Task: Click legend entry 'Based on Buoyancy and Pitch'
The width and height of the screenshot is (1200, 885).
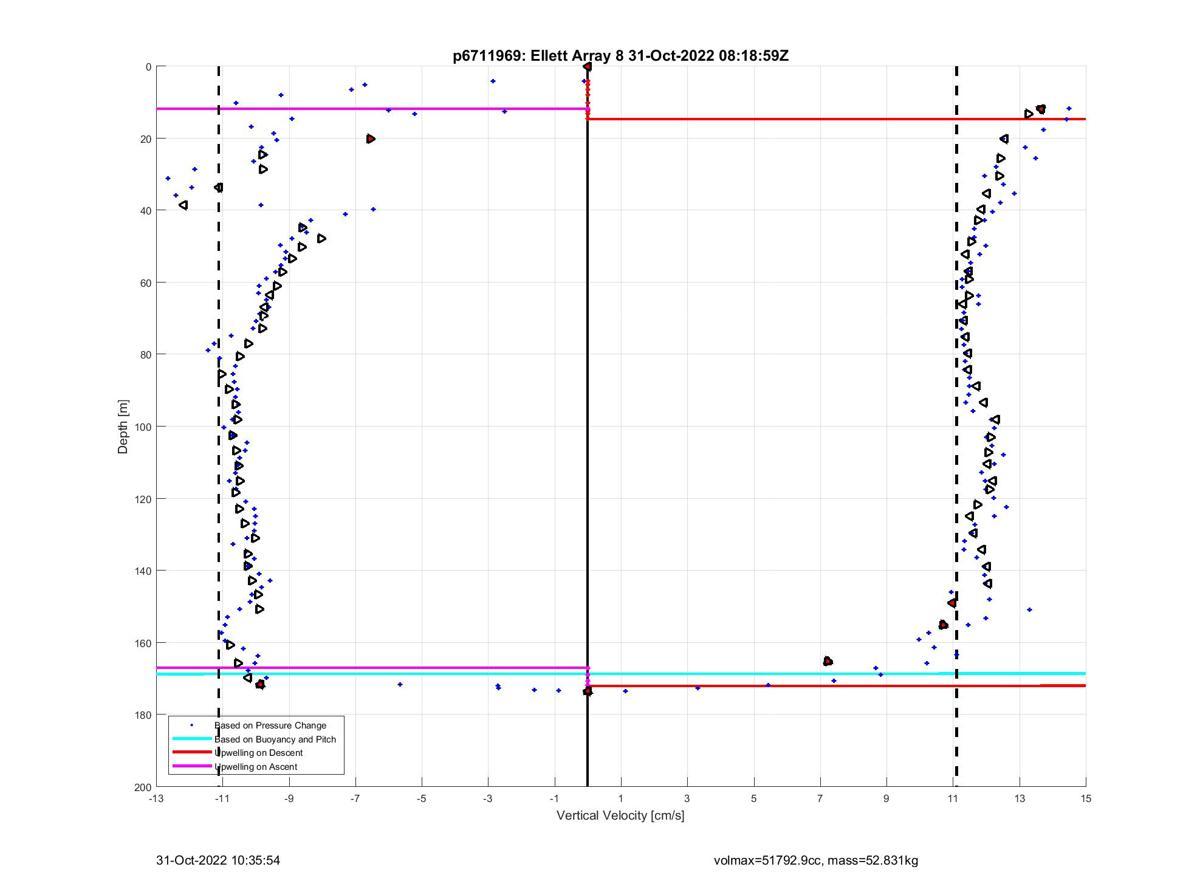Action: 275,739
